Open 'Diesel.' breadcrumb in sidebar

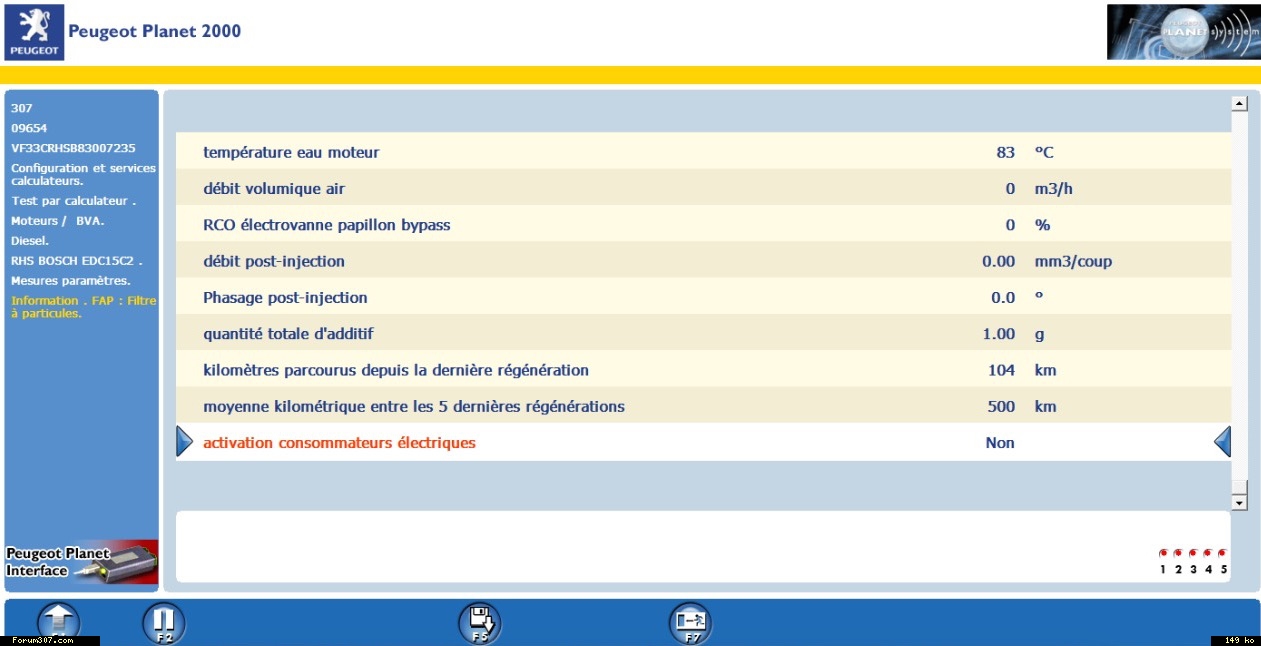pyautogui.click(x=30, y=241)
